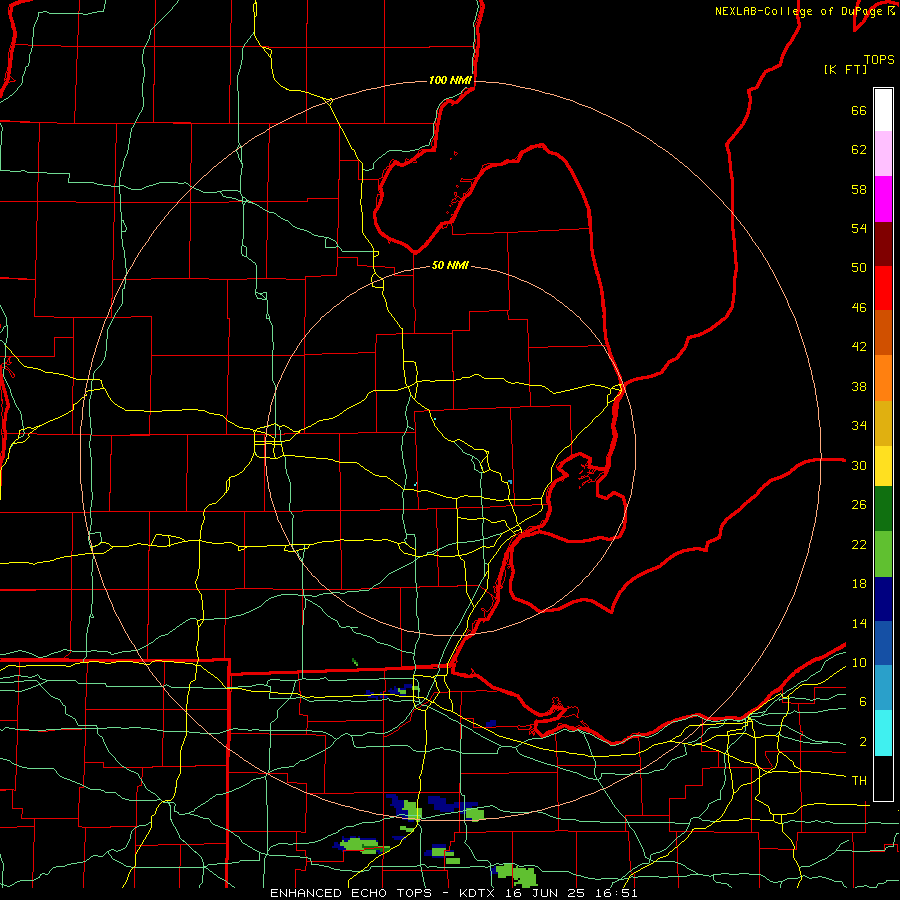
Task: Click the dark green 26 kft swatch
Action: (x=883, y=509)
